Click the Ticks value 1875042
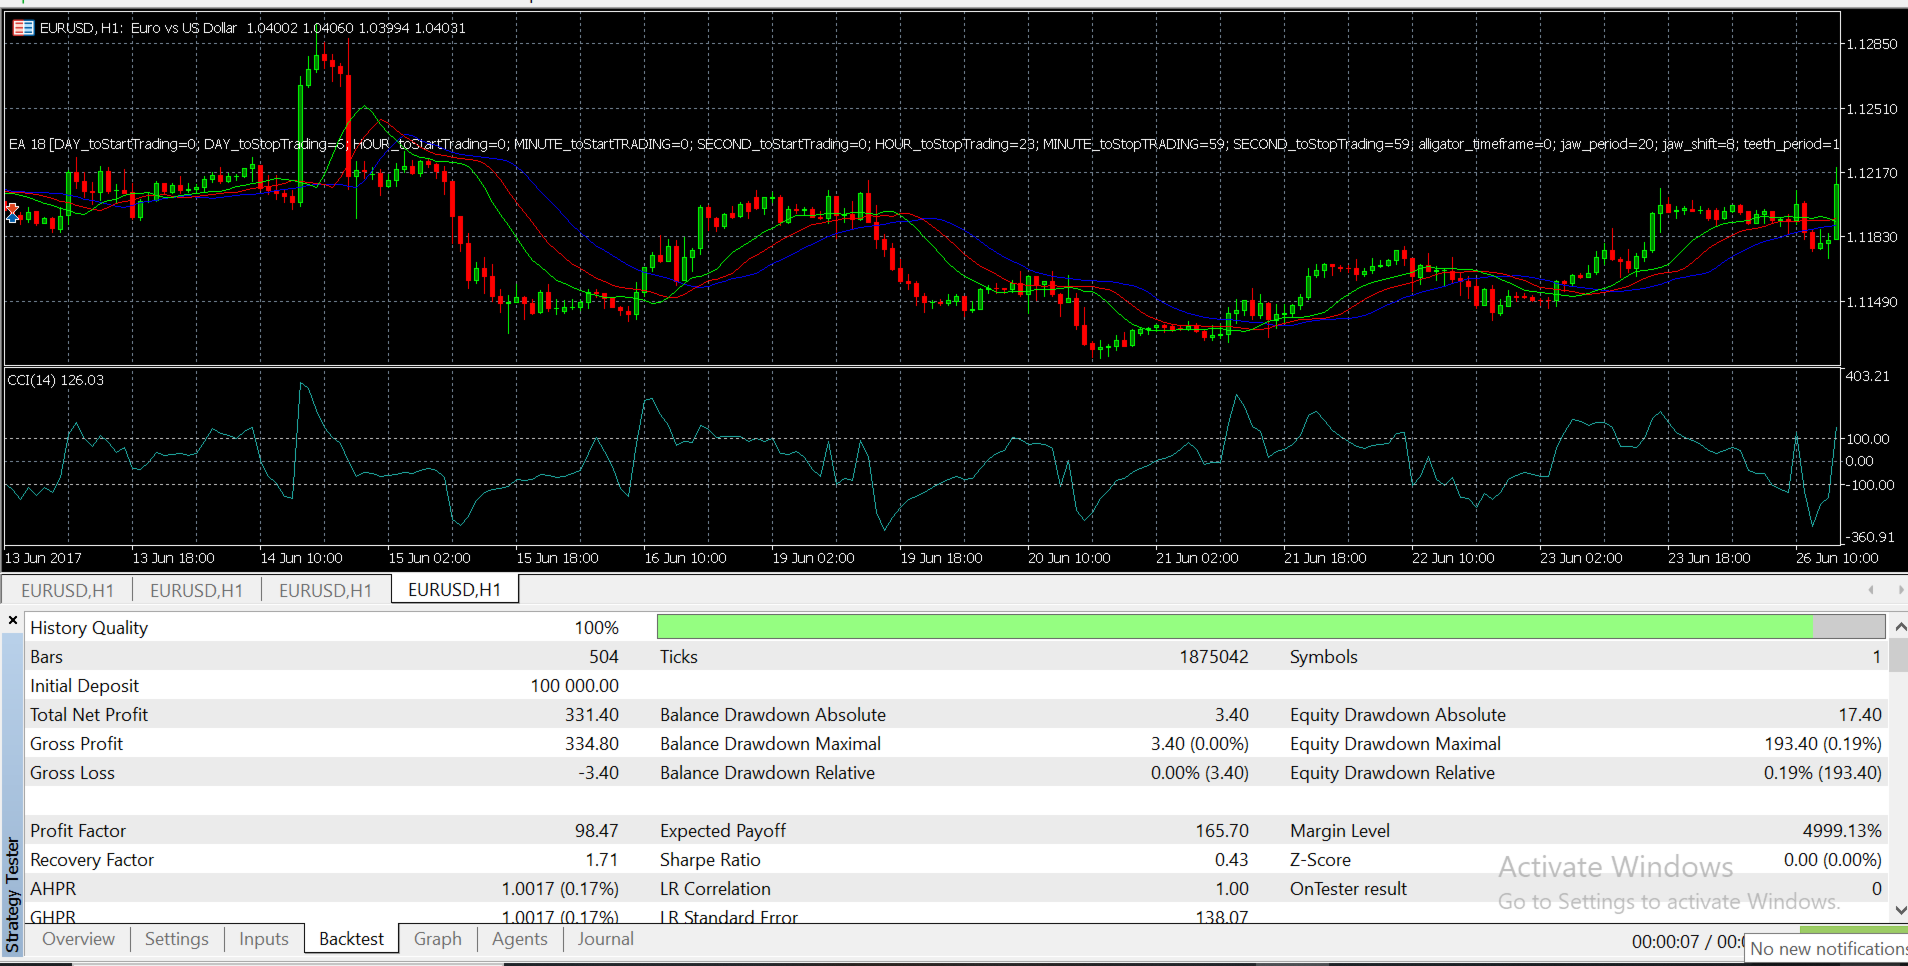The height and width of the screenshot is (966, 1908). coord(1214,657)
